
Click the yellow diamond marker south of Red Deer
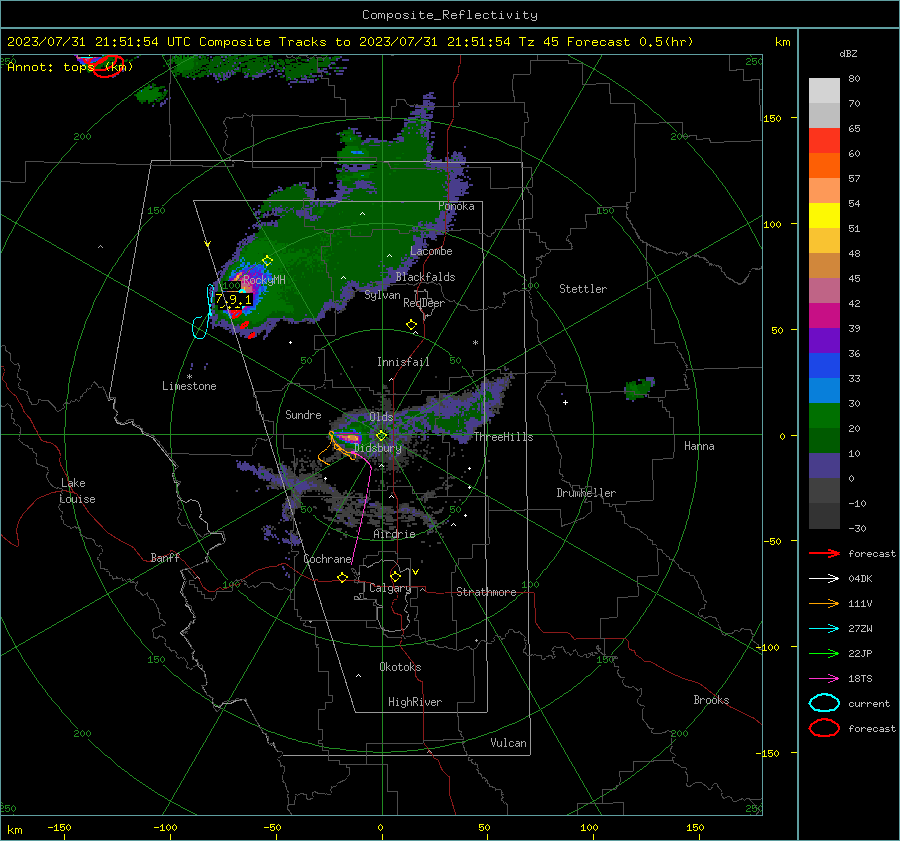click(x=412, y=325)
